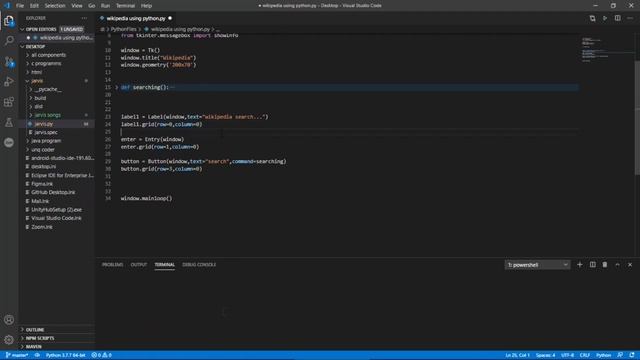Open the Help menu
Viewport: 640px width, 360px height.
(146, 6)
